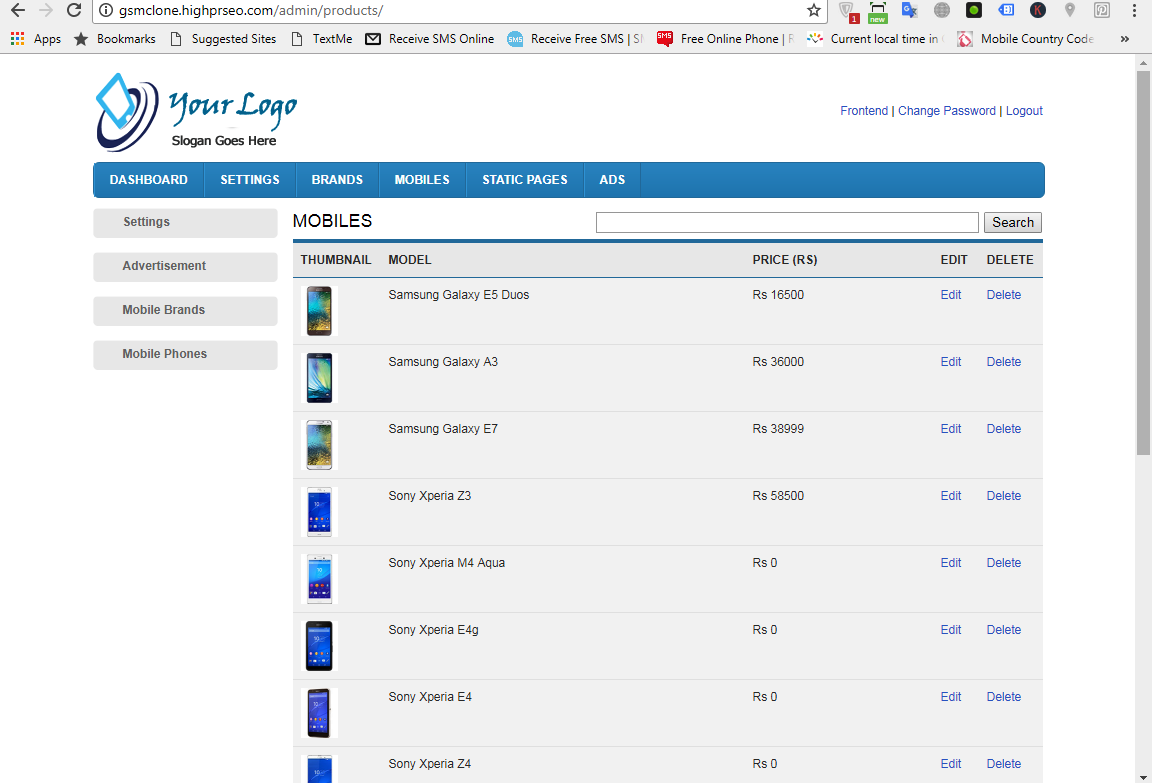Screen dimensions: 1152x783
Task: Open the extension marked 'new'
Action: coord(878,11)
